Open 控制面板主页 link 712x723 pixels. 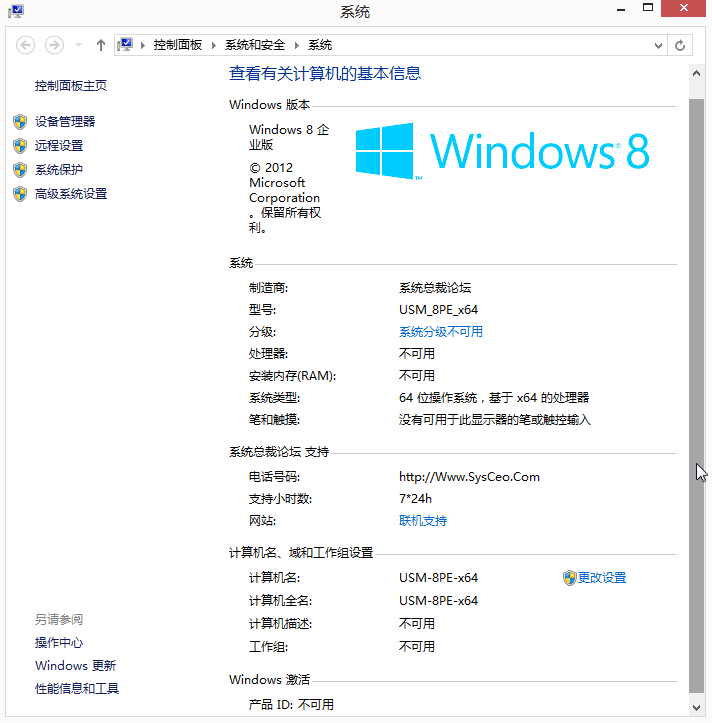[x=71, y=85]
